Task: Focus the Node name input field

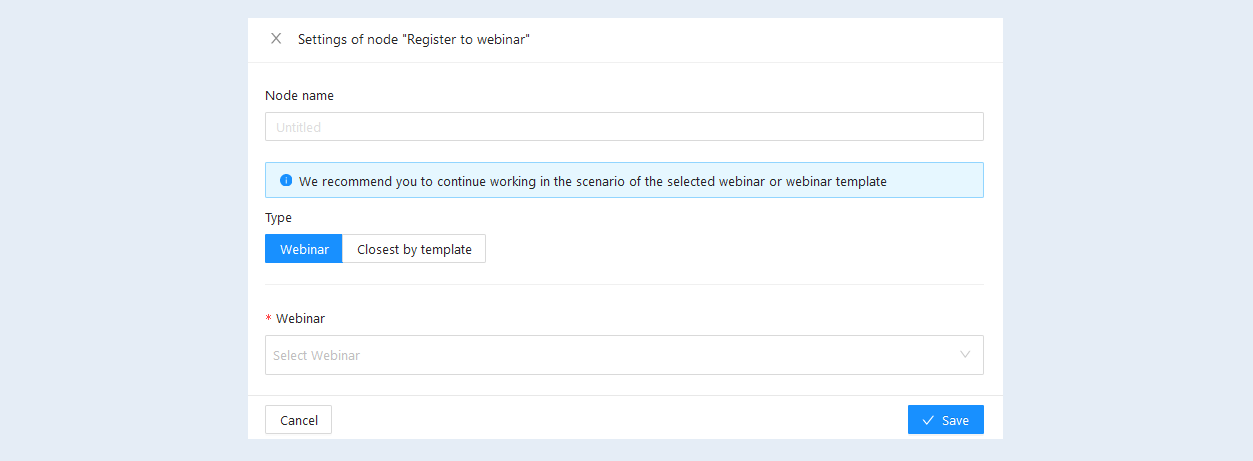Action: 624,127
